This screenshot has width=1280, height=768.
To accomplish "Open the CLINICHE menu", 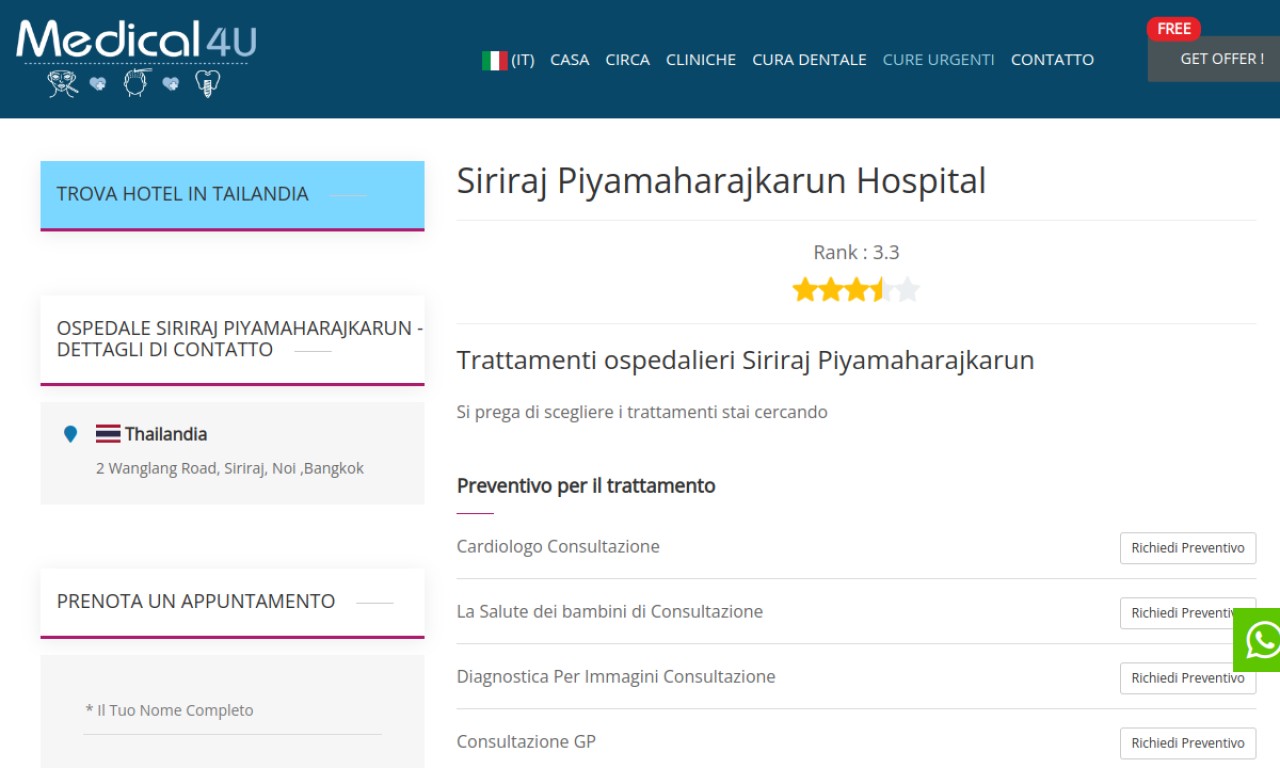I will click(x=700, y=60).
